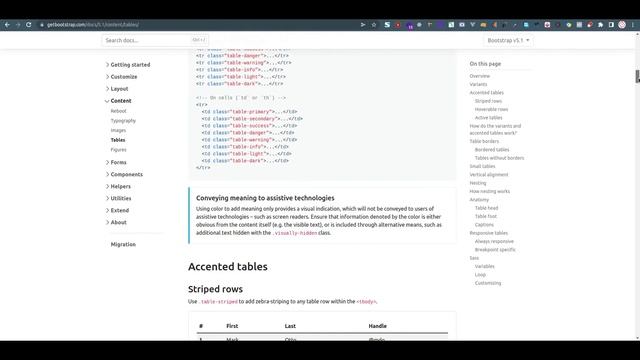Image resolution: width=640 pixels, height=360 pixels.
Task: Jump to Accented tables in the page outline
Action: click(487, 93)
